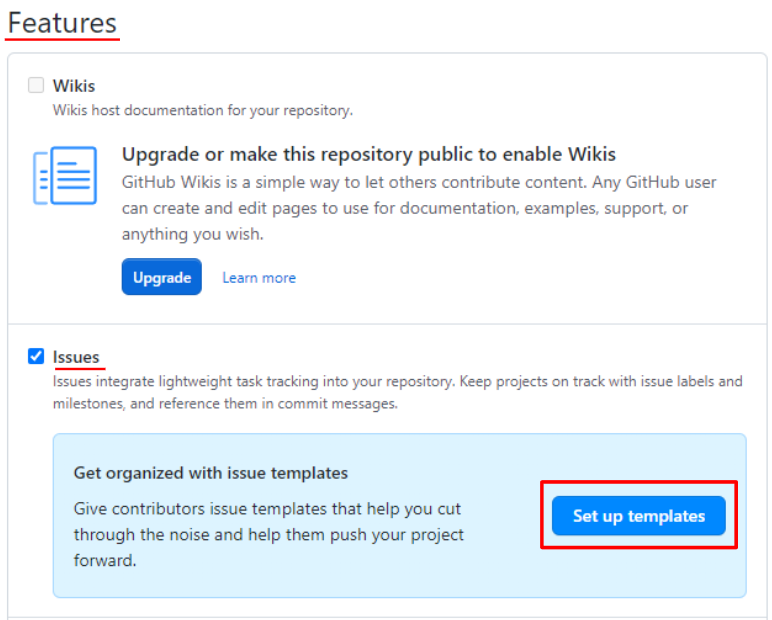This screenshot has height=620, width=772.
Task: Open the Learn more link
Action: point(259,278)
